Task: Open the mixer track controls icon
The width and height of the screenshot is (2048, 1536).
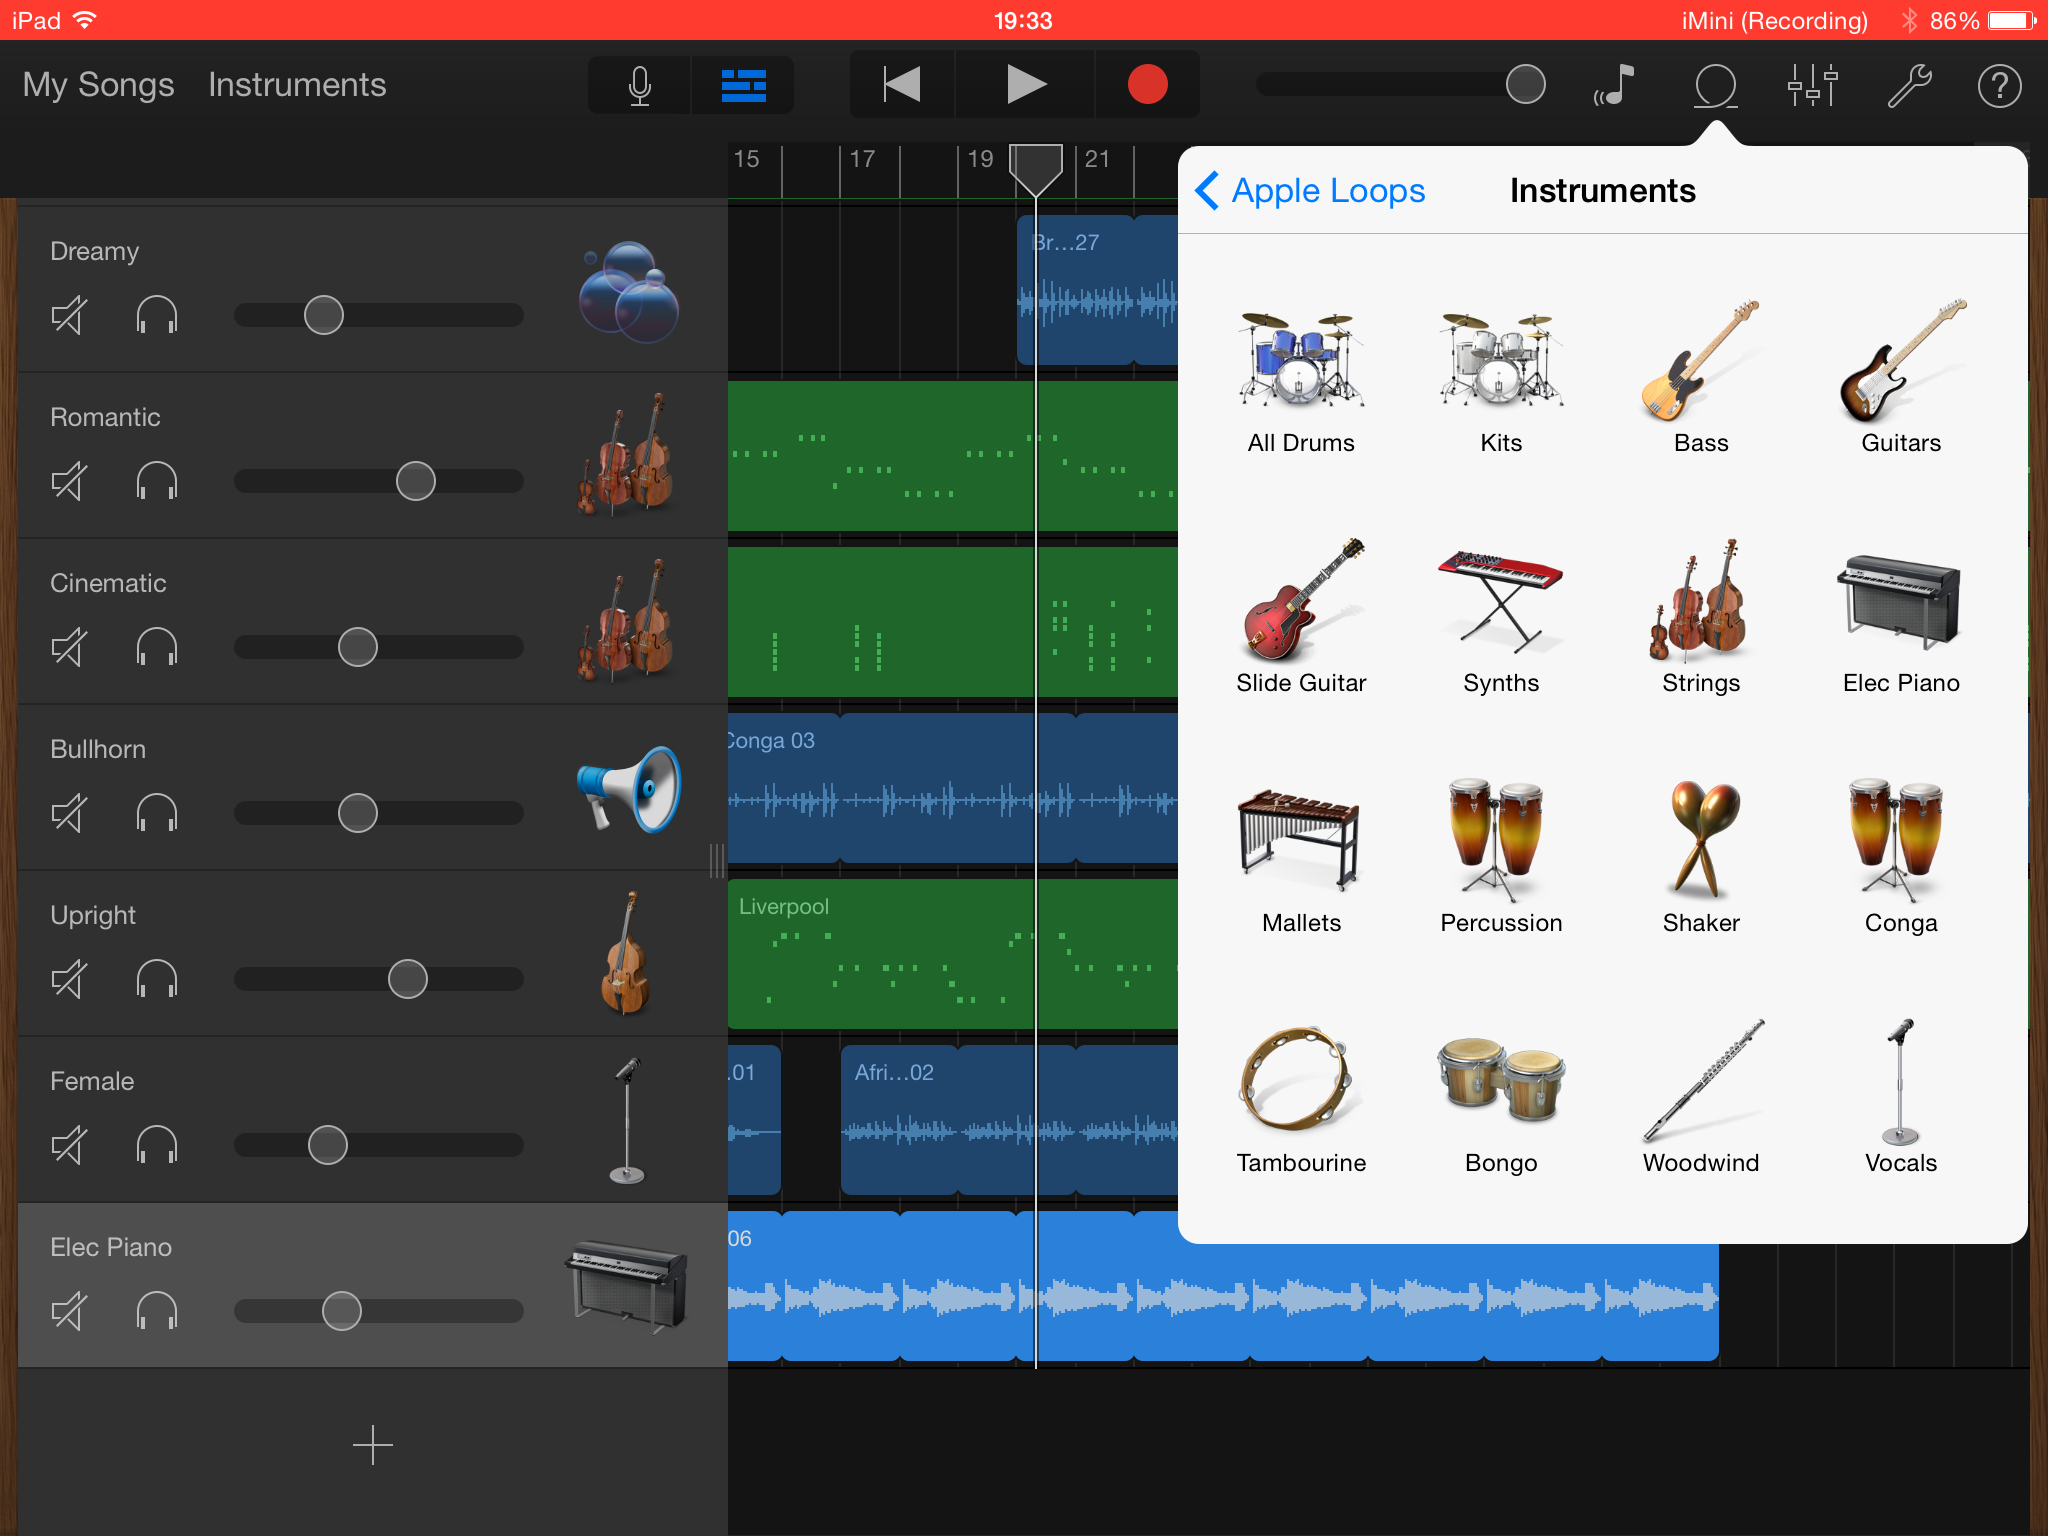Action: [1813, 86]
